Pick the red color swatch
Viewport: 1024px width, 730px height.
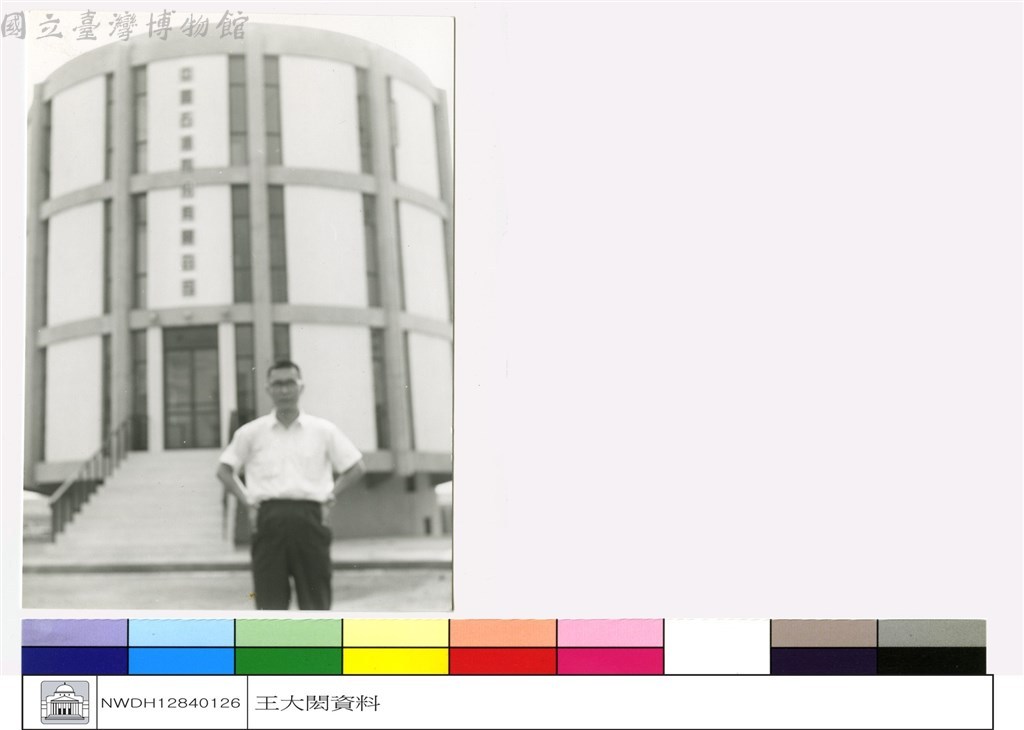pyautogui.click(x=503, y=661)
